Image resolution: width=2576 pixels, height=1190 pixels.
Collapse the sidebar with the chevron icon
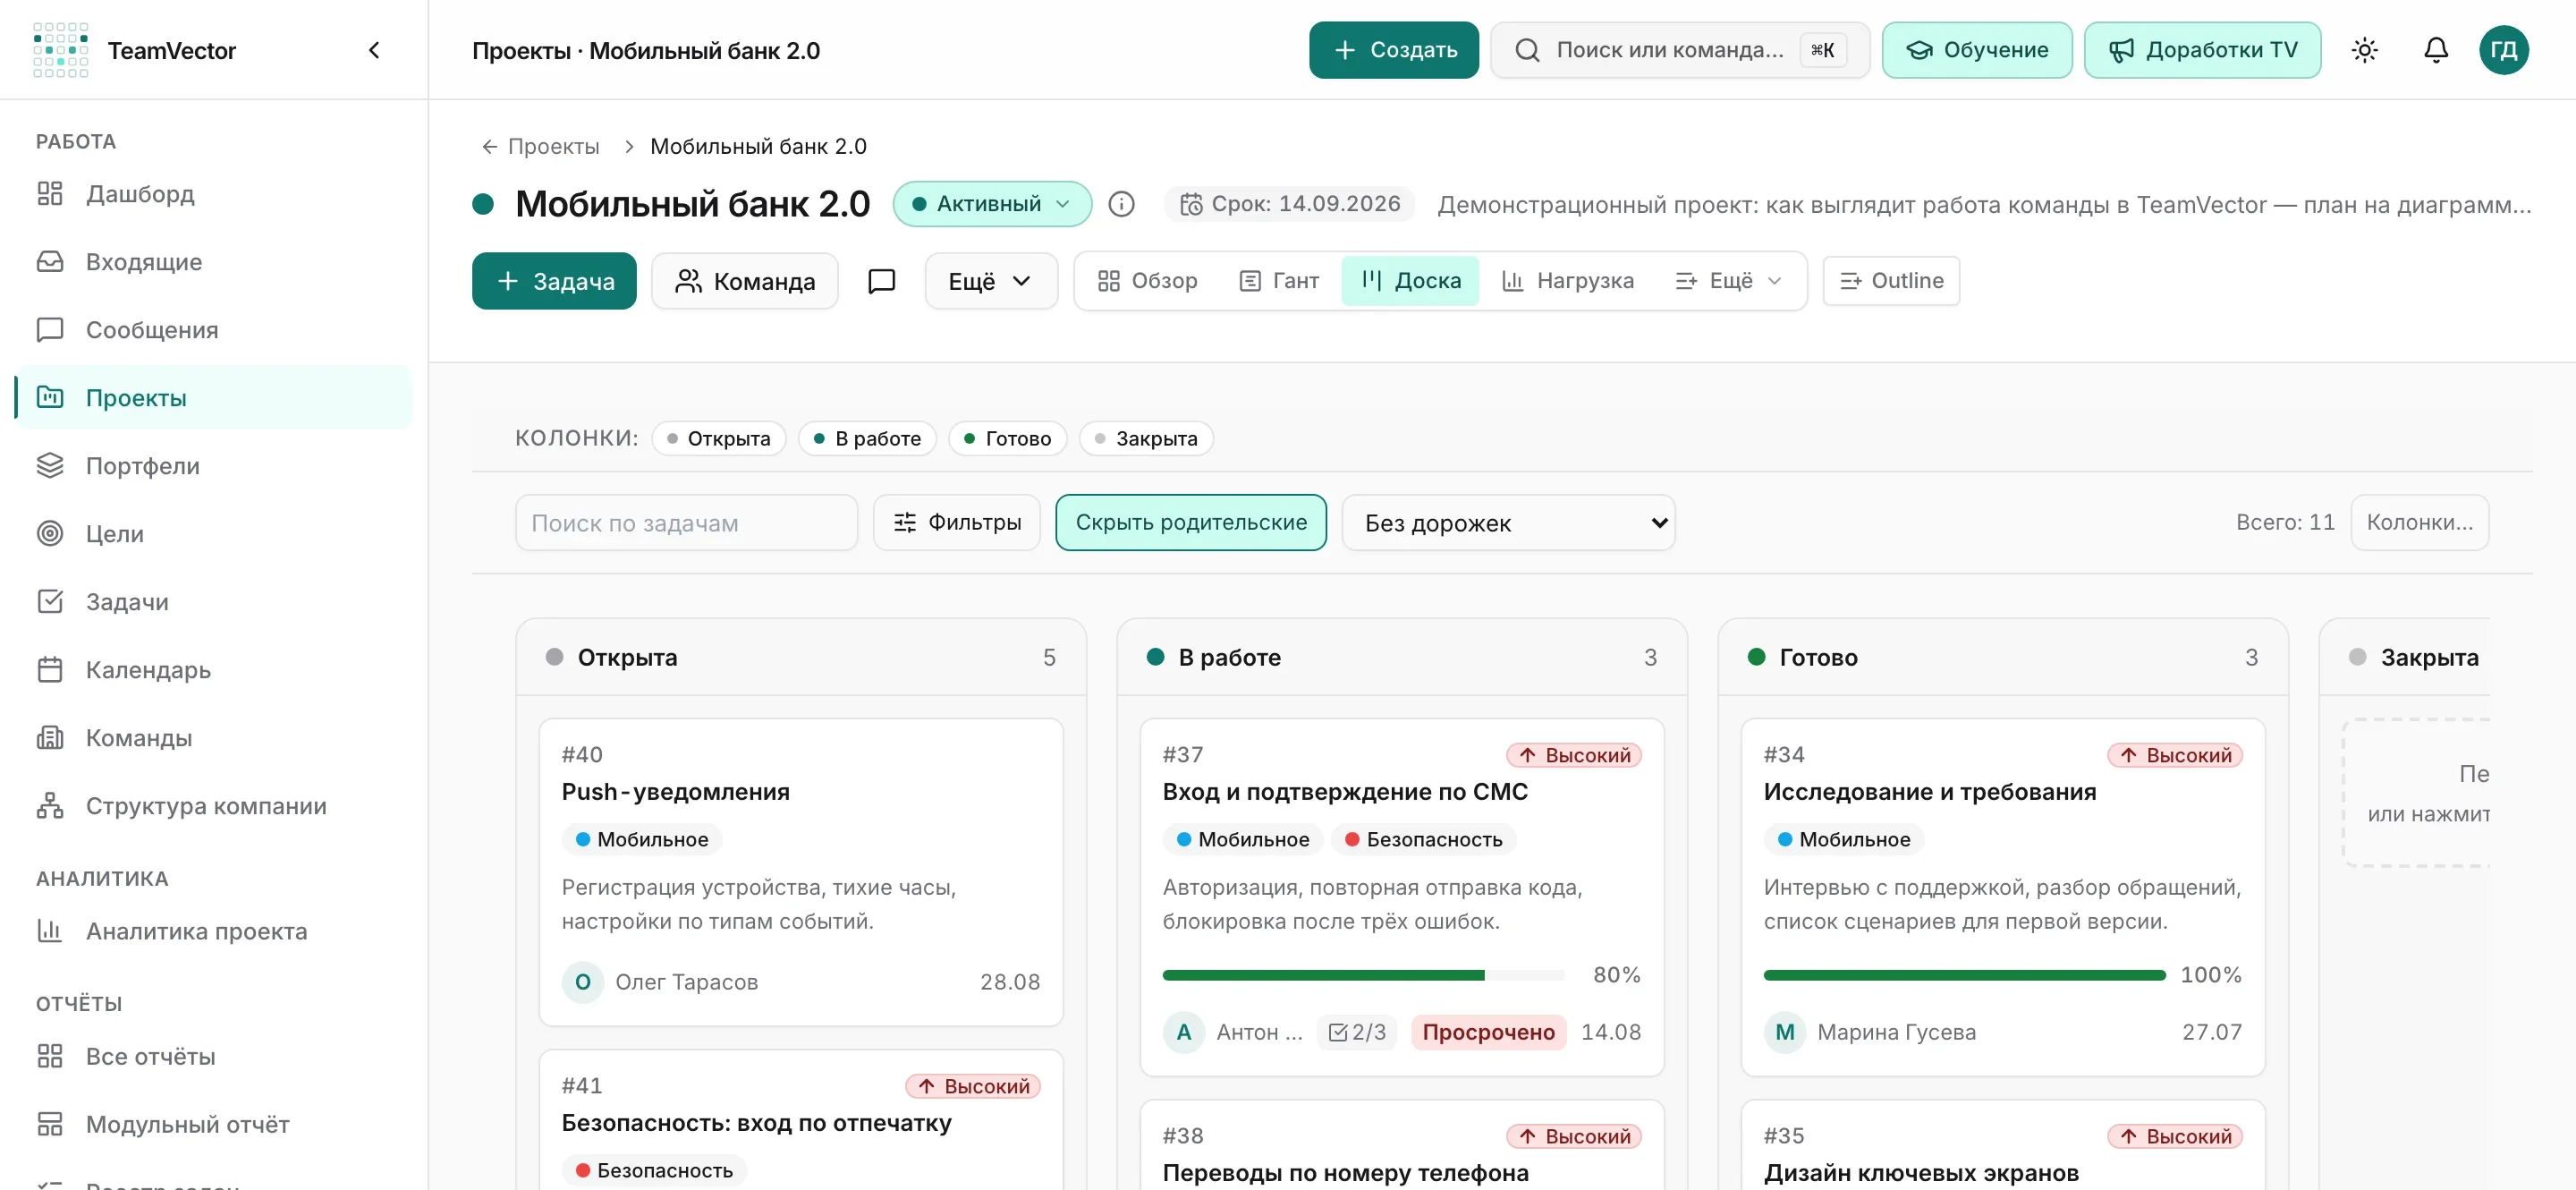(x=374, y=50)
